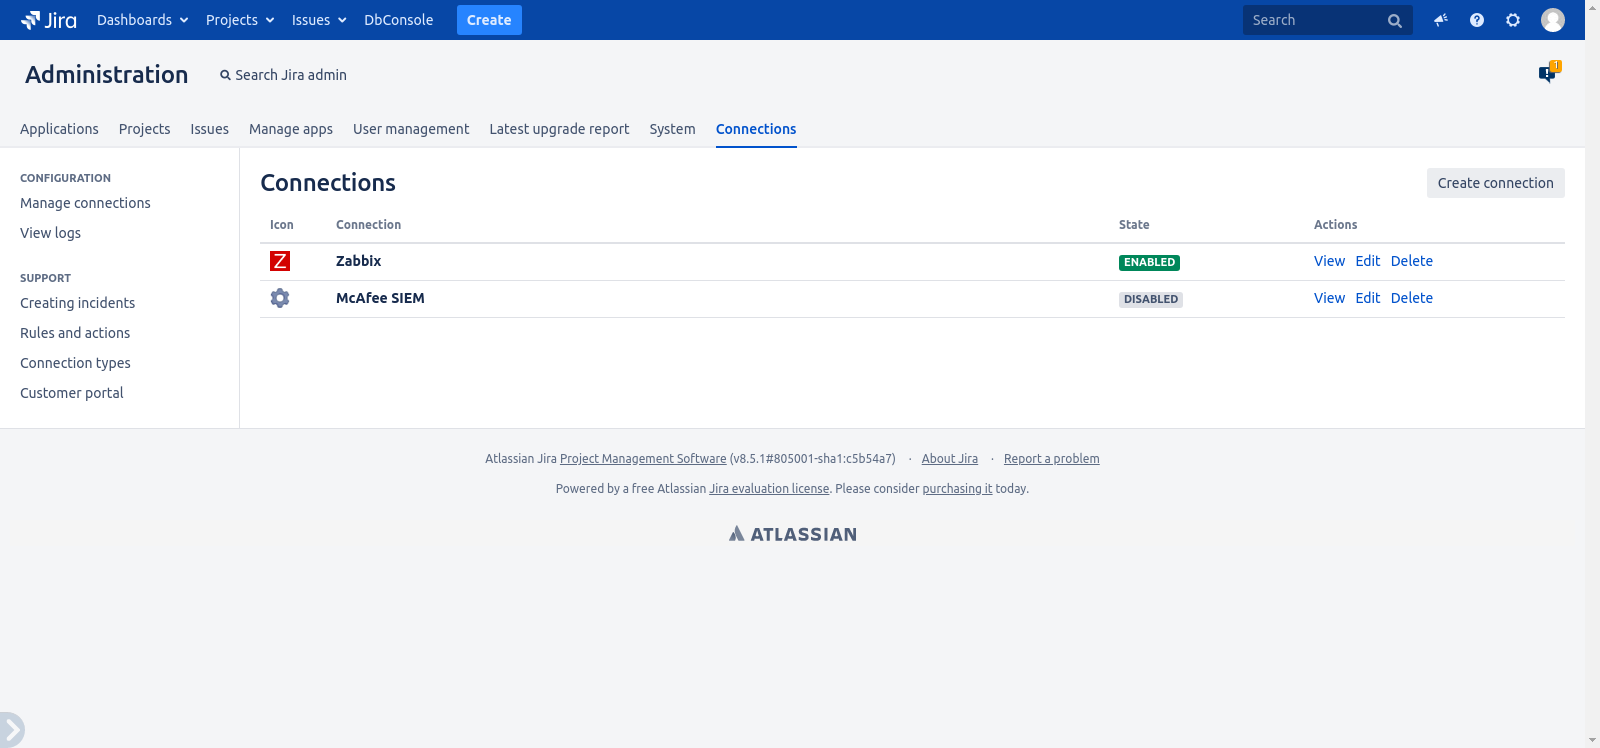Open Manage connections in sidebar
Image resolution: width=1600 pixels, height=748 pixels.
85,203
